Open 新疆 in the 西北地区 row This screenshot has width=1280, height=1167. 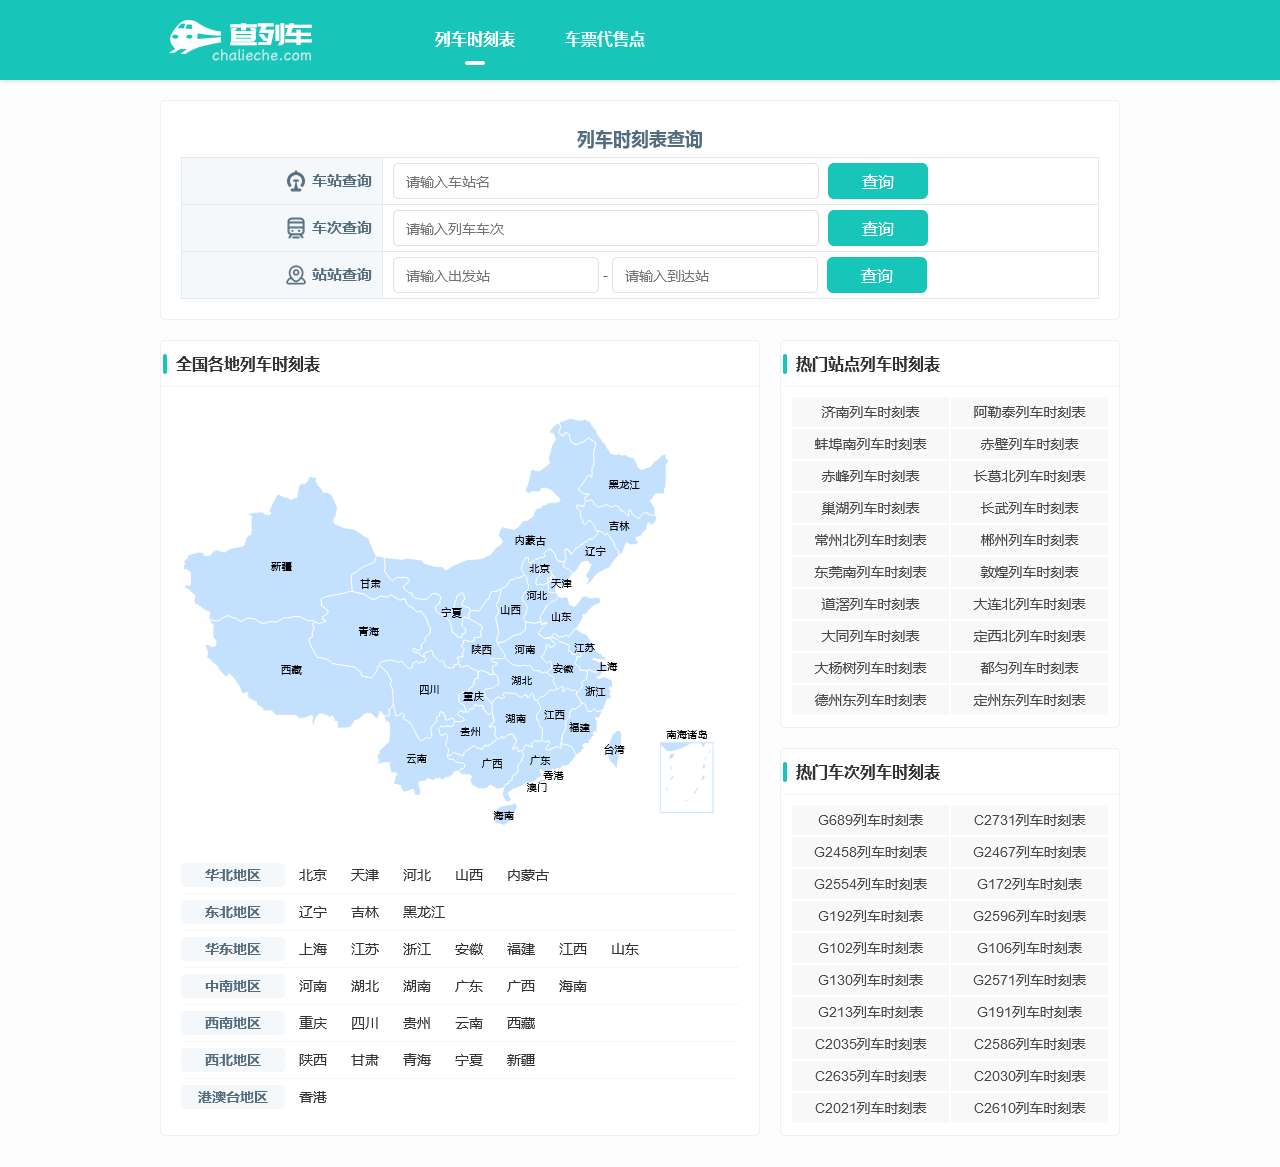521,1060
